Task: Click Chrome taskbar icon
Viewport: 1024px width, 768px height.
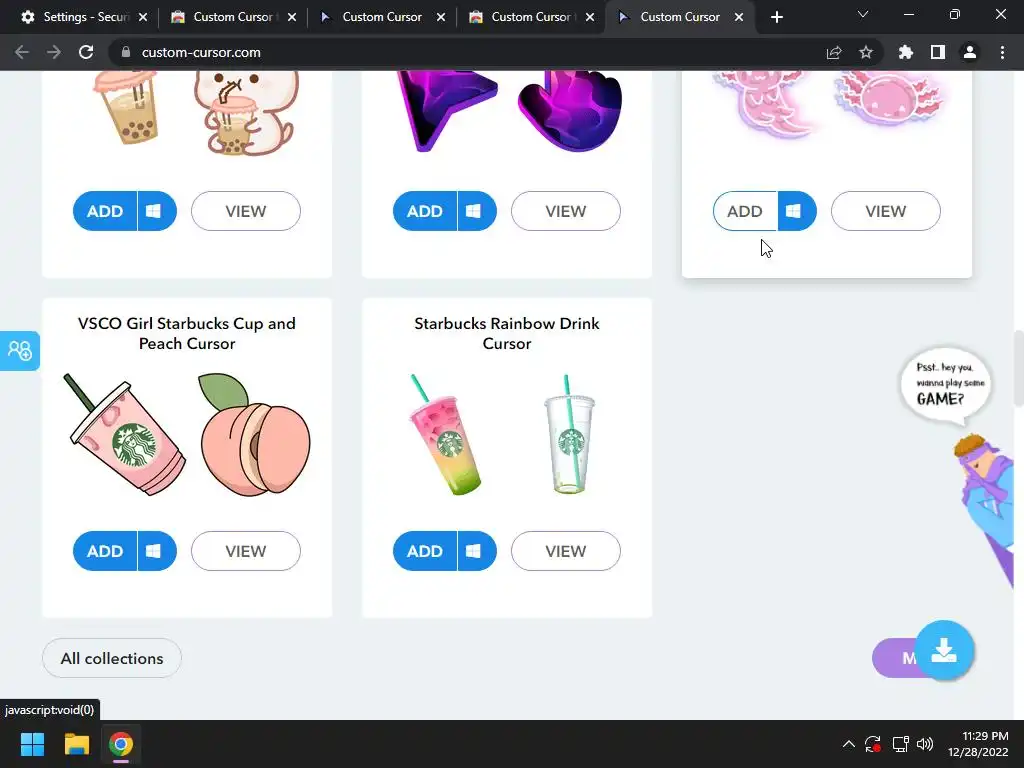Action: (121, 744)
